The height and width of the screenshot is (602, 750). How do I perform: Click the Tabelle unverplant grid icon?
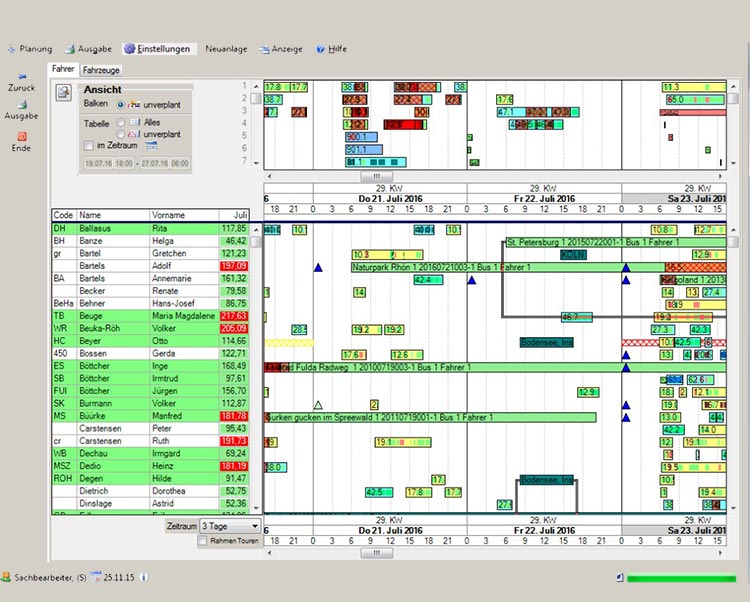coord(135,134)
